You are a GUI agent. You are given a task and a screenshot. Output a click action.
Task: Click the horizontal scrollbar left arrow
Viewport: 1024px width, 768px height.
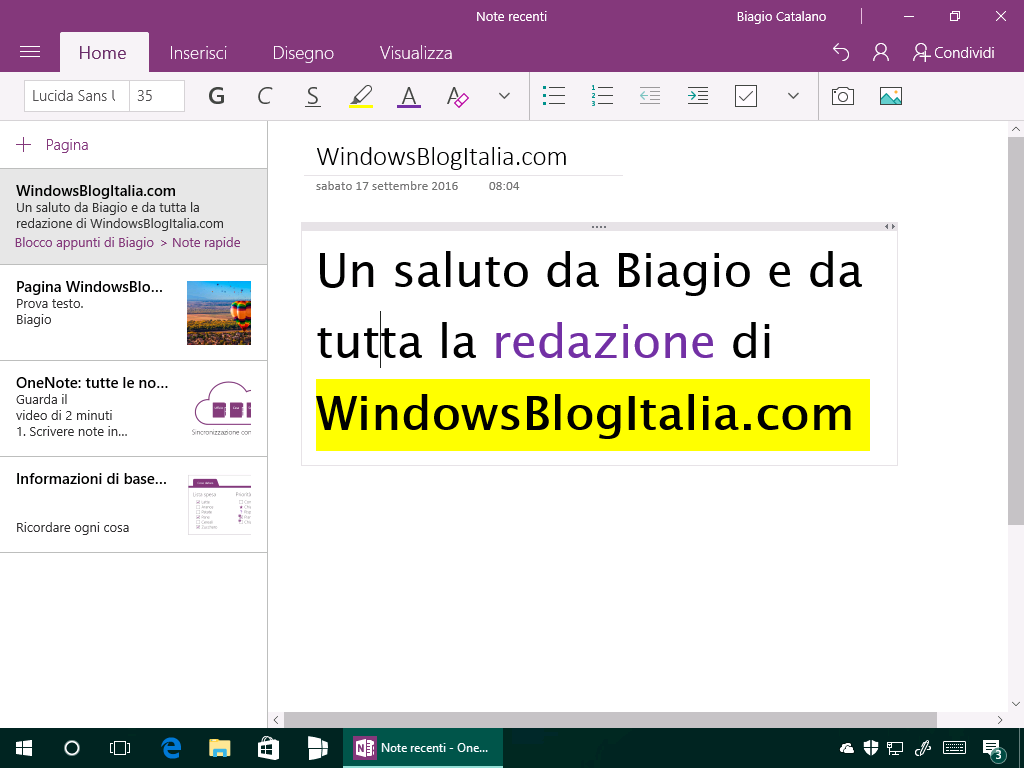pos(276,720)
